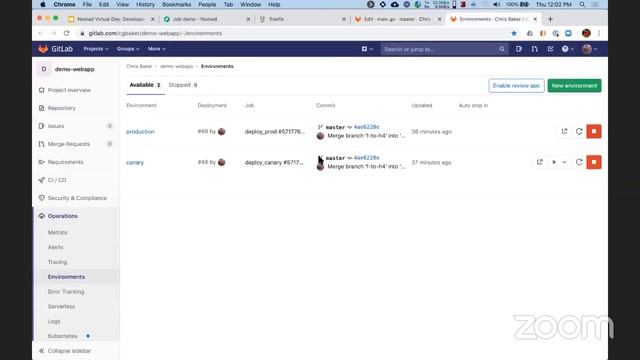Open the canary environment link
Viewport: 640px width, 360px height.
click(x=135, y=162)
